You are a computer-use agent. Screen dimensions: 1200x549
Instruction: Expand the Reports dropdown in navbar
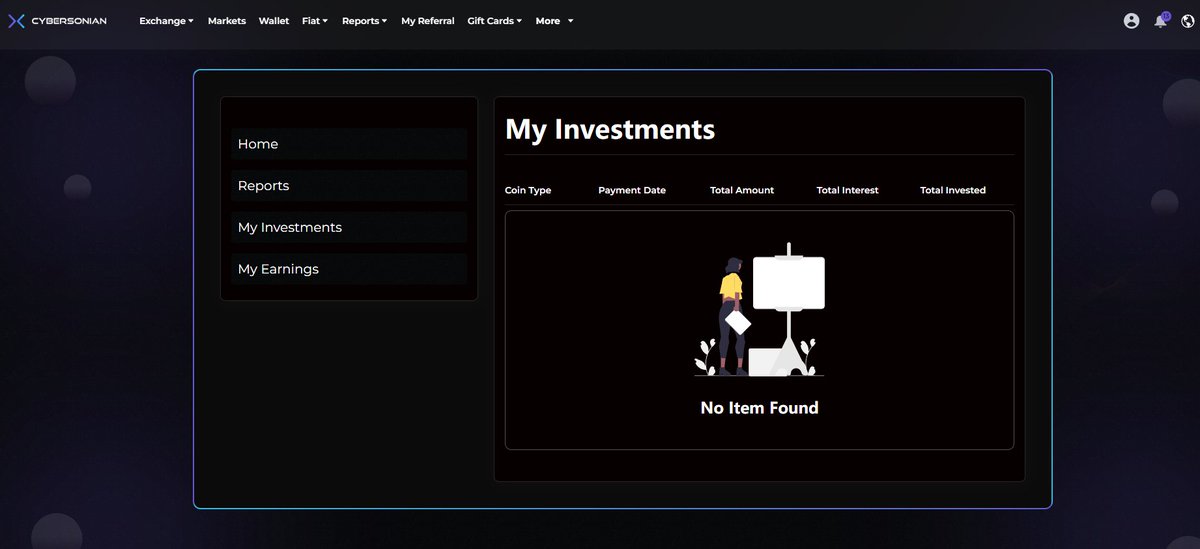[364, 21]
